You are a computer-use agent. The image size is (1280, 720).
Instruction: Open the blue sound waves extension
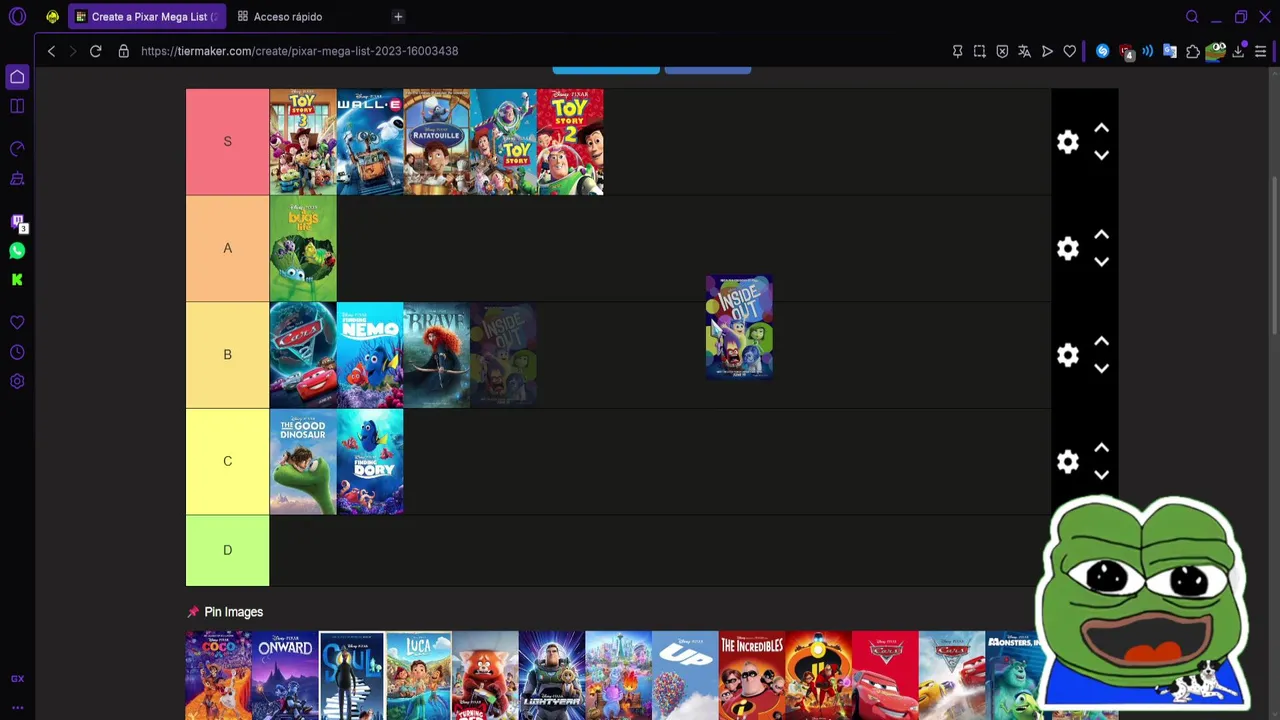coord(1147,51)
